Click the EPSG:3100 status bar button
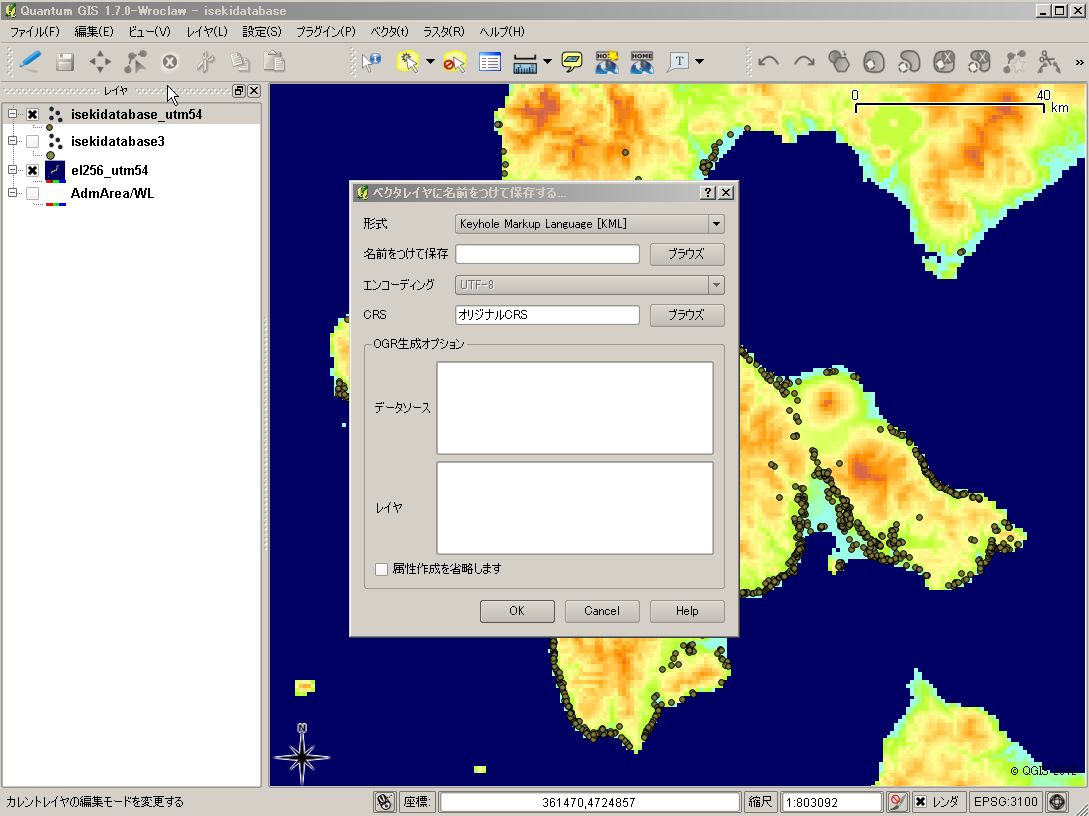Viewport: 1089px width, 816px height. tap(1006, 802)
